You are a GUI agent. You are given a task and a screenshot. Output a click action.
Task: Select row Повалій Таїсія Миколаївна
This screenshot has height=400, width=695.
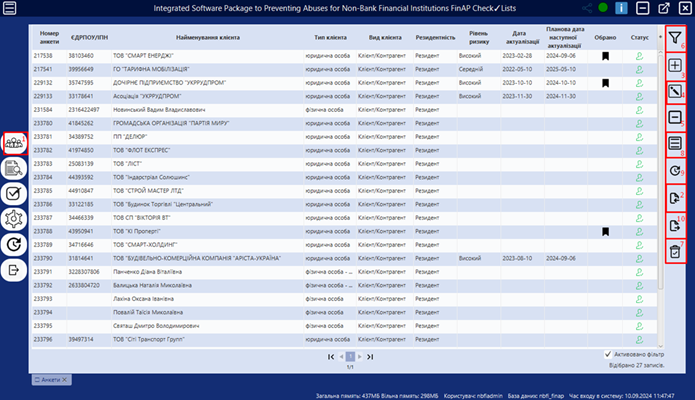coord(344,312)
